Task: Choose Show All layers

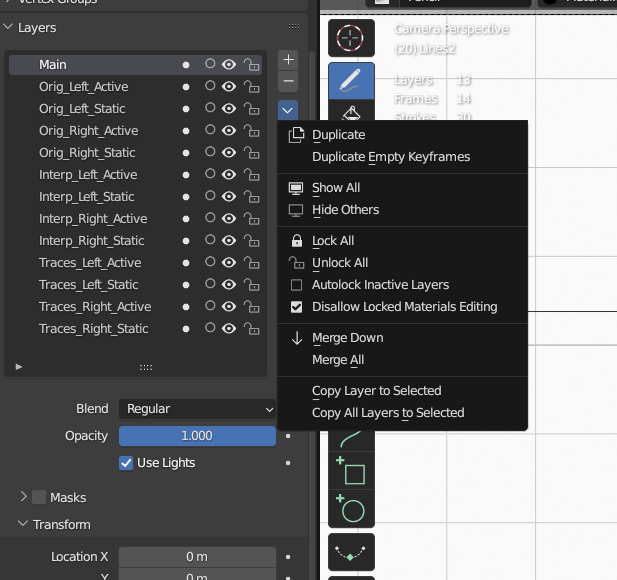Action: pyautogui.click(x=403, y=188)
